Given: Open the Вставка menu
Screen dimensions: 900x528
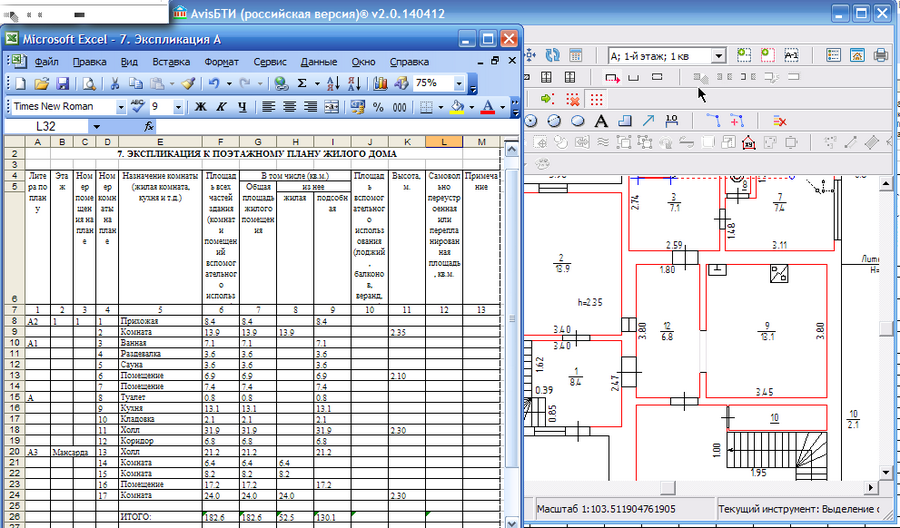Looking at the screenshot, I should click(x=171, y=61).
